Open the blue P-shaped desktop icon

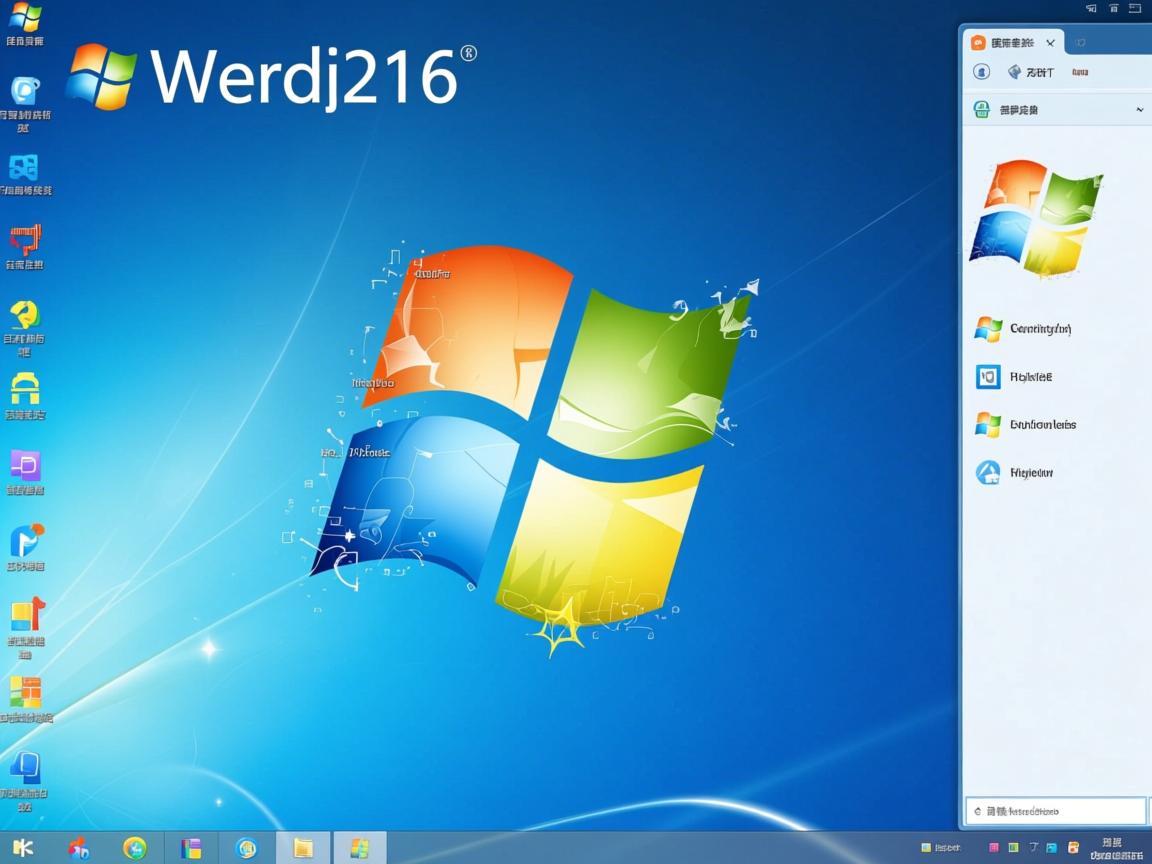tap(26, 541)
